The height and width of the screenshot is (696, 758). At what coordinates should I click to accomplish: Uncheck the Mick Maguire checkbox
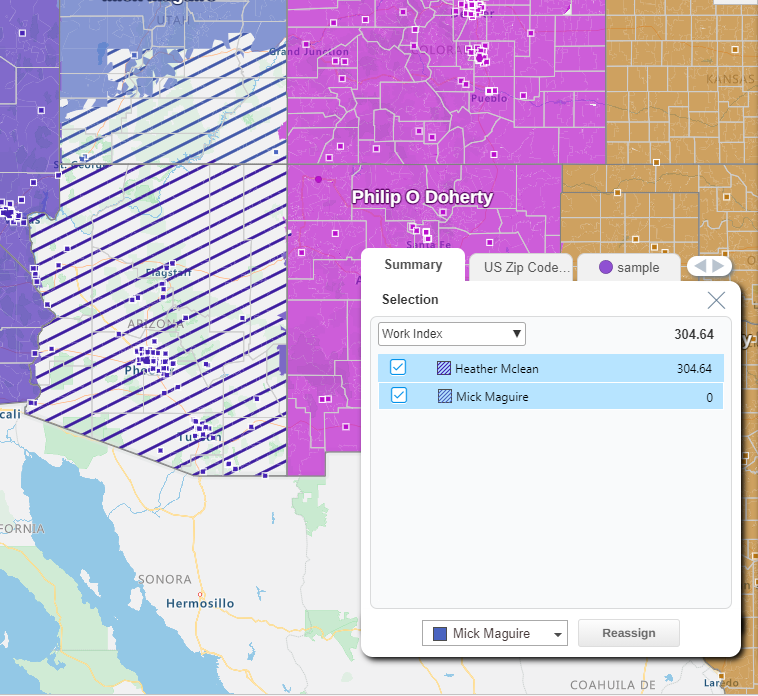pyautogui.click(x=398, y=395)
